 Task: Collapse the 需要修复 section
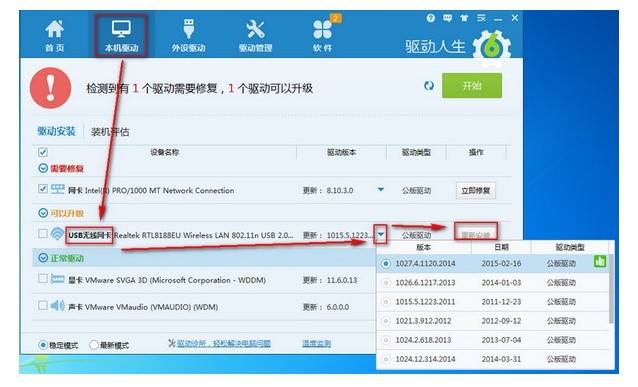tap(43, 168)
